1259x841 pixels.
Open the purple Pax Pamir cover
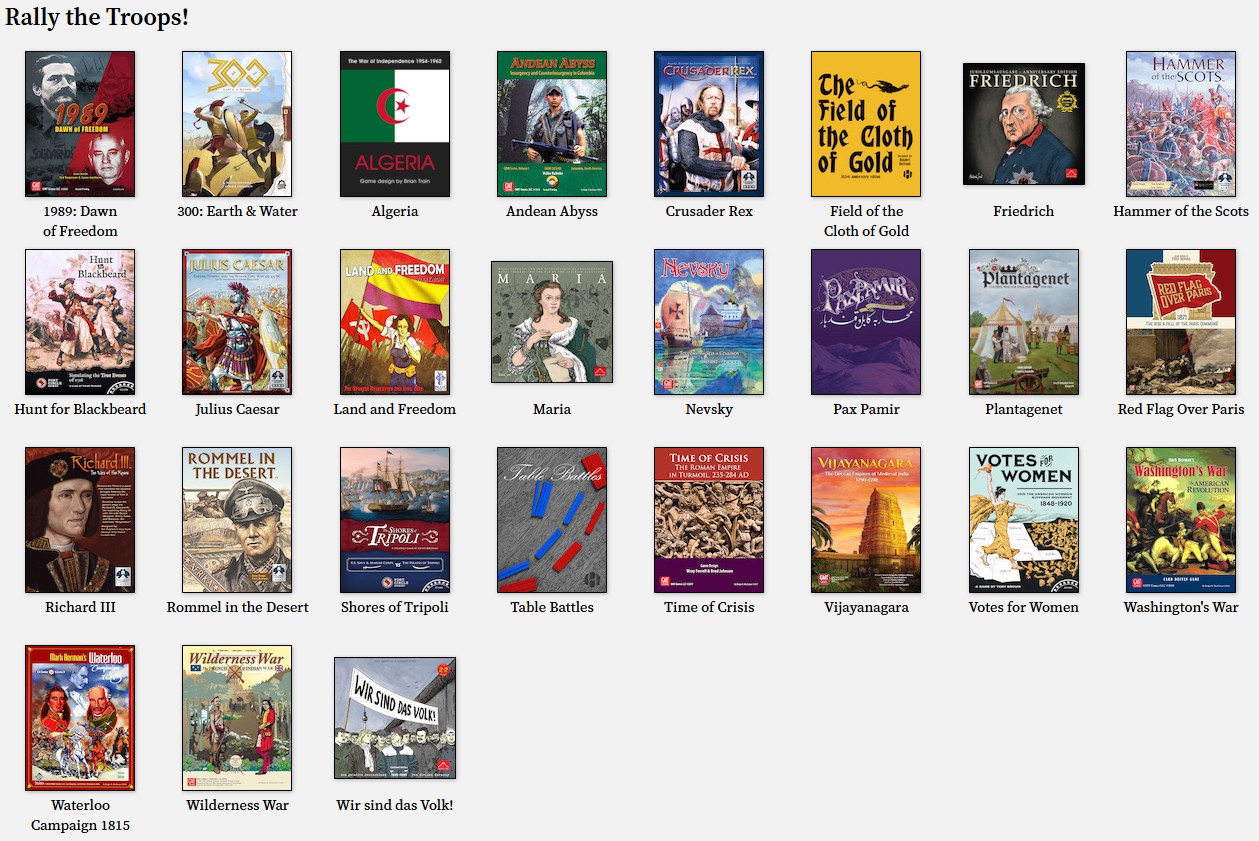pyautogui.click(x=866, y=322)
